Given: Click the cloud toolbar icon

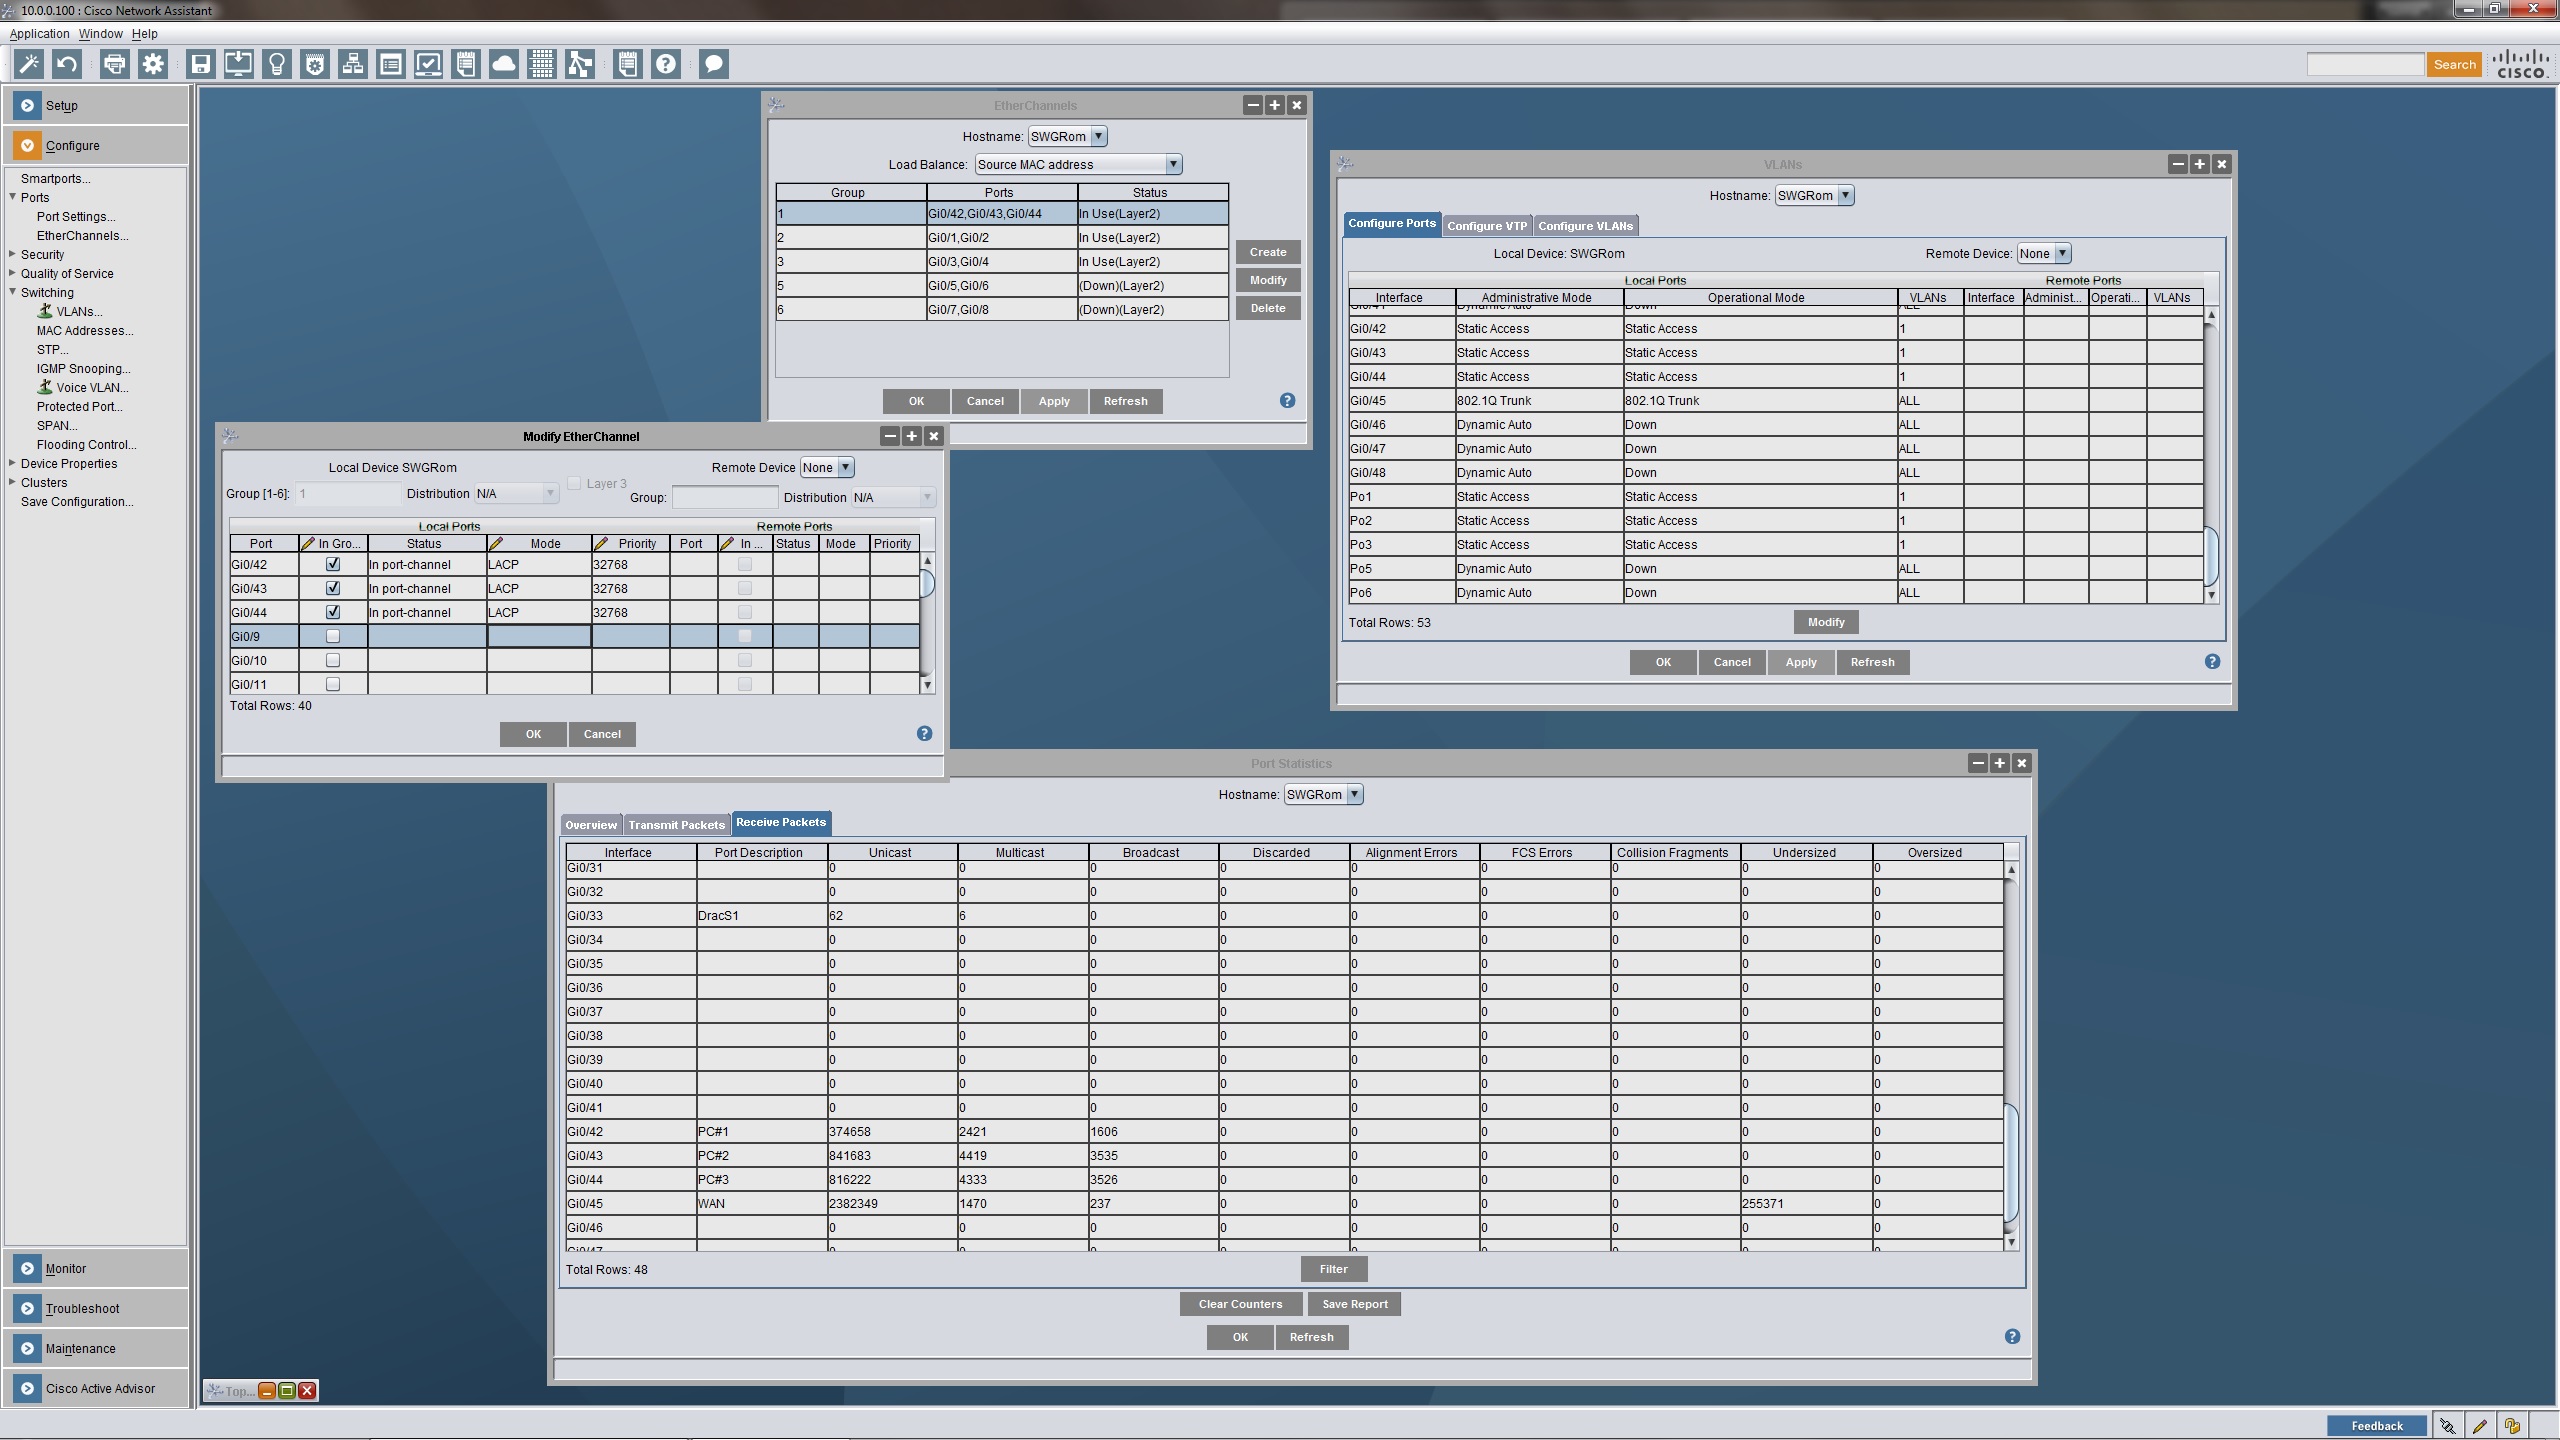Looking at the screenshot, I should pos(504,65).
